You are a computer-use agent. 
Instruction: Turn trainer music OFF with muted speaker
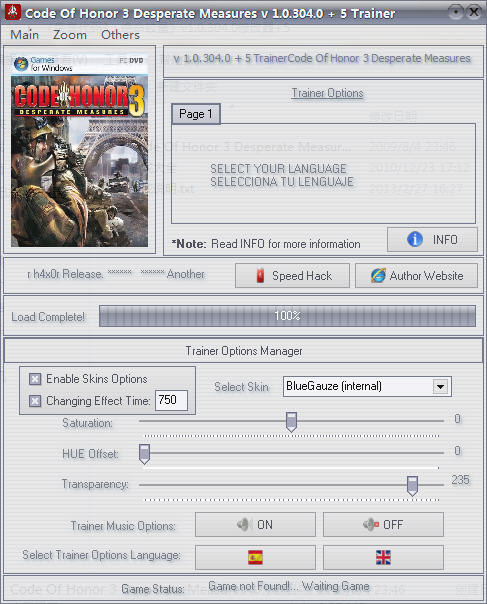pos(371,524)
